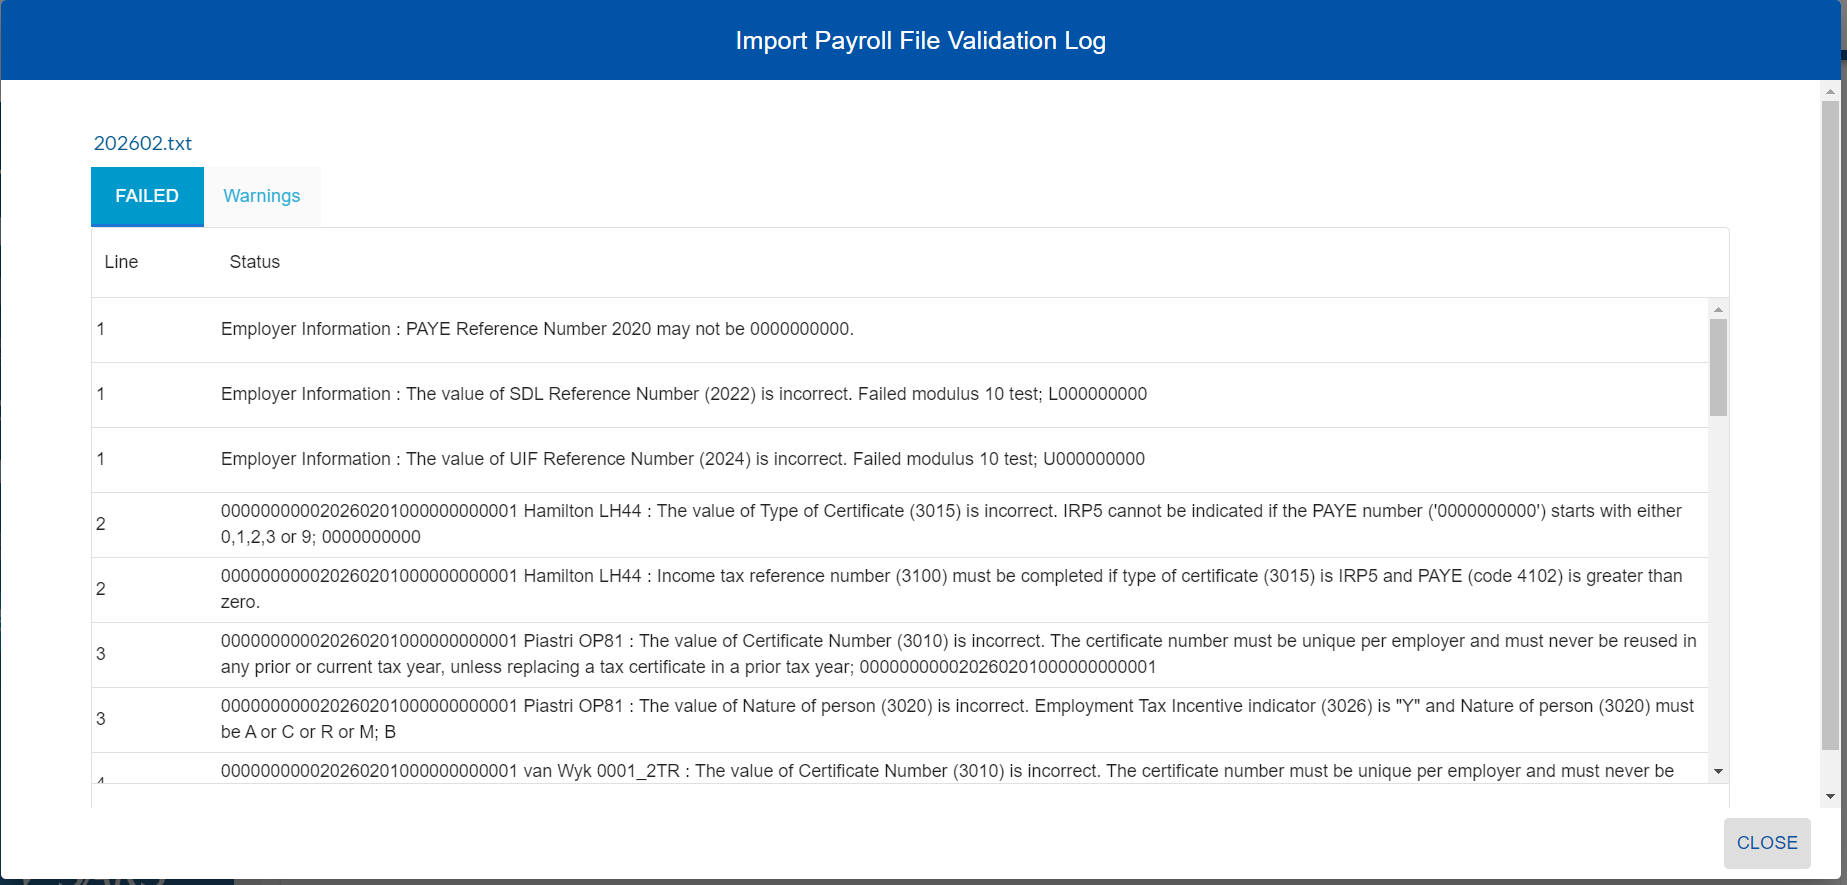Open the 202602.txt file link
1847x885 pixels.
tap(143, 143)
